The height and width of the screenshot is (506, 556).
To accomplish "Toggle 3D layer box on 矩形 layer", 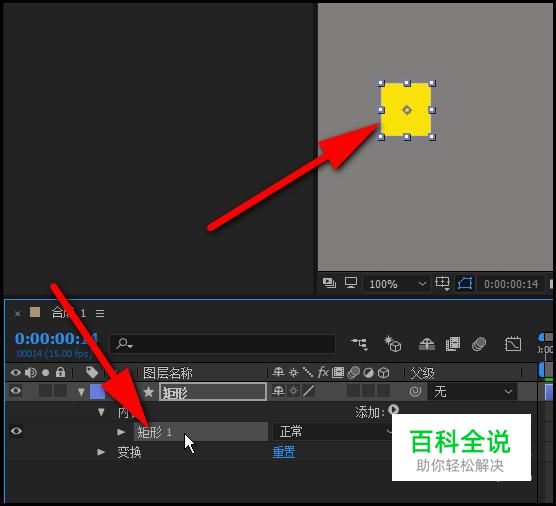I will (x=383, y=391).
